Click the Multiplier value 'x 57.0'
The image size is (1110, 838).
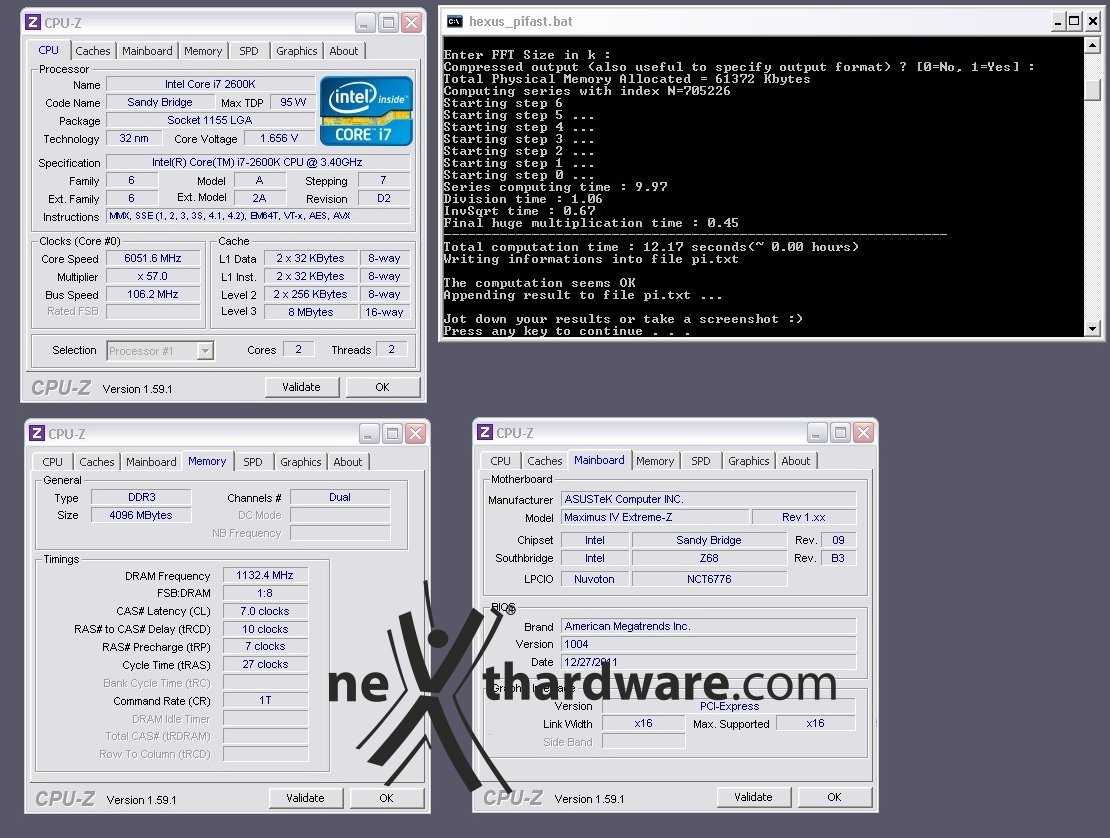[153, 277]
